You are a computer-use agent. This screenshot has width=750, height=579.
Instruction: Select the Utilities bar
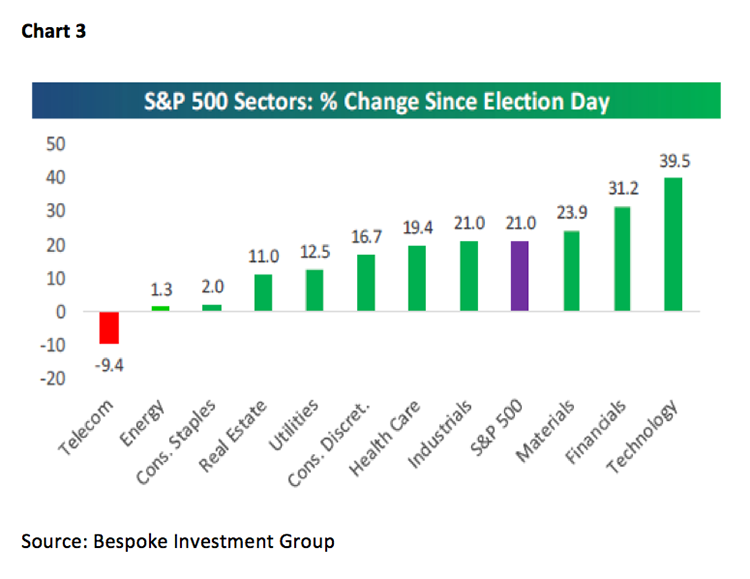(x=314, y=291)
